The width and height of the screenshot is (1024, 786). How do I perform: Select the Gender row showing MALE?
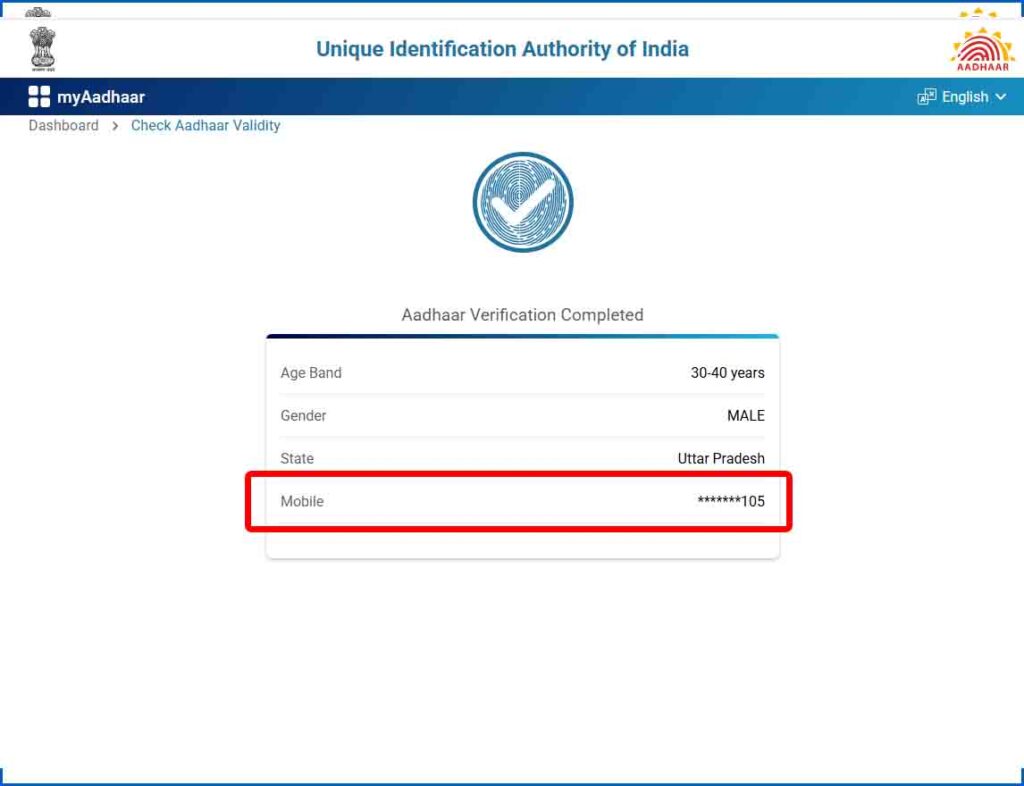[745, 415]
